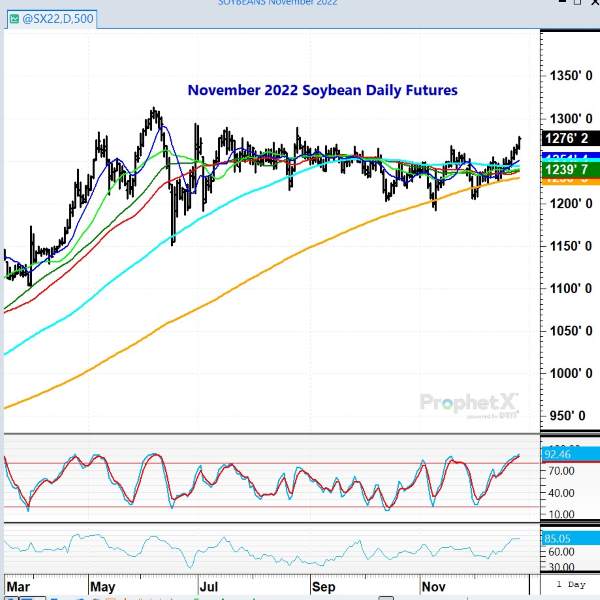This screenshot has width=600, height=600.
Task: Click the 950' 0 price axis label
Action: pyautogui.click(x=567, y=416)
